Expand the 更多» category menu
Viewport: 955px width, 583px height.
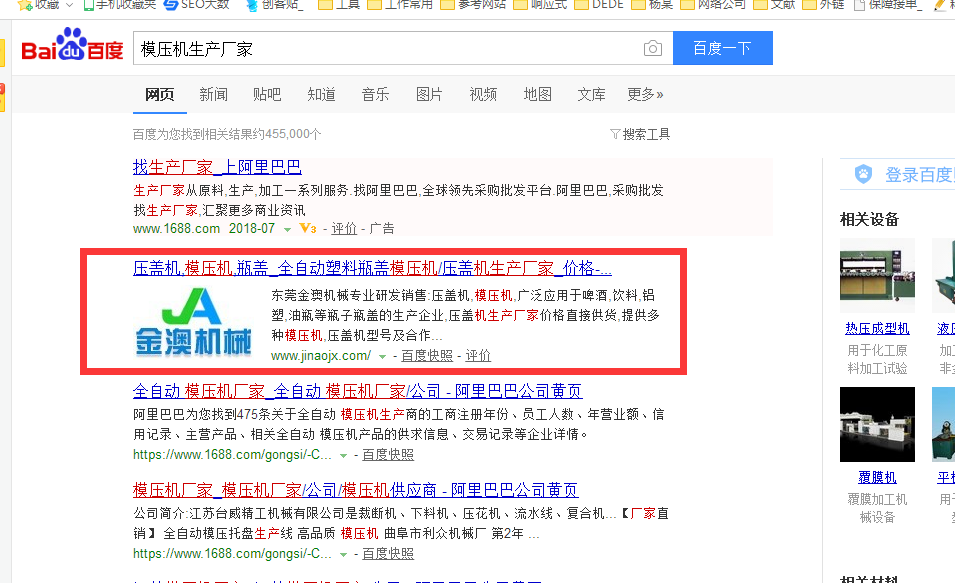coord(645,95)
